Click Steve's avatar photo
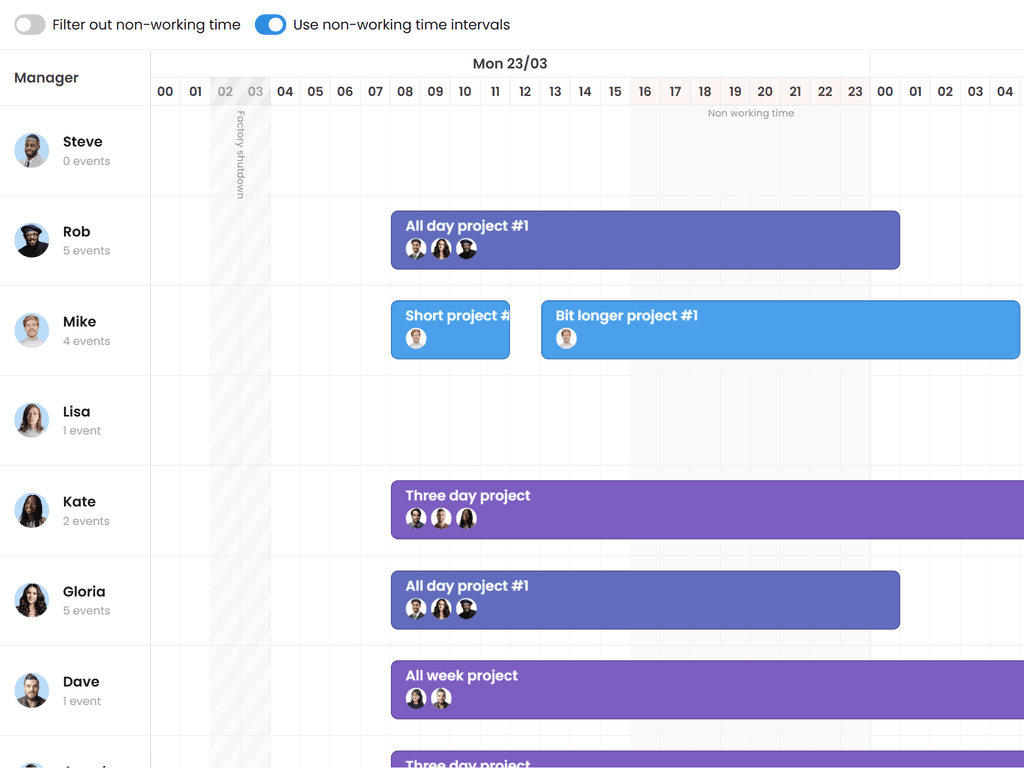Screen dimensions: 1024x768 tap(32, 151)
